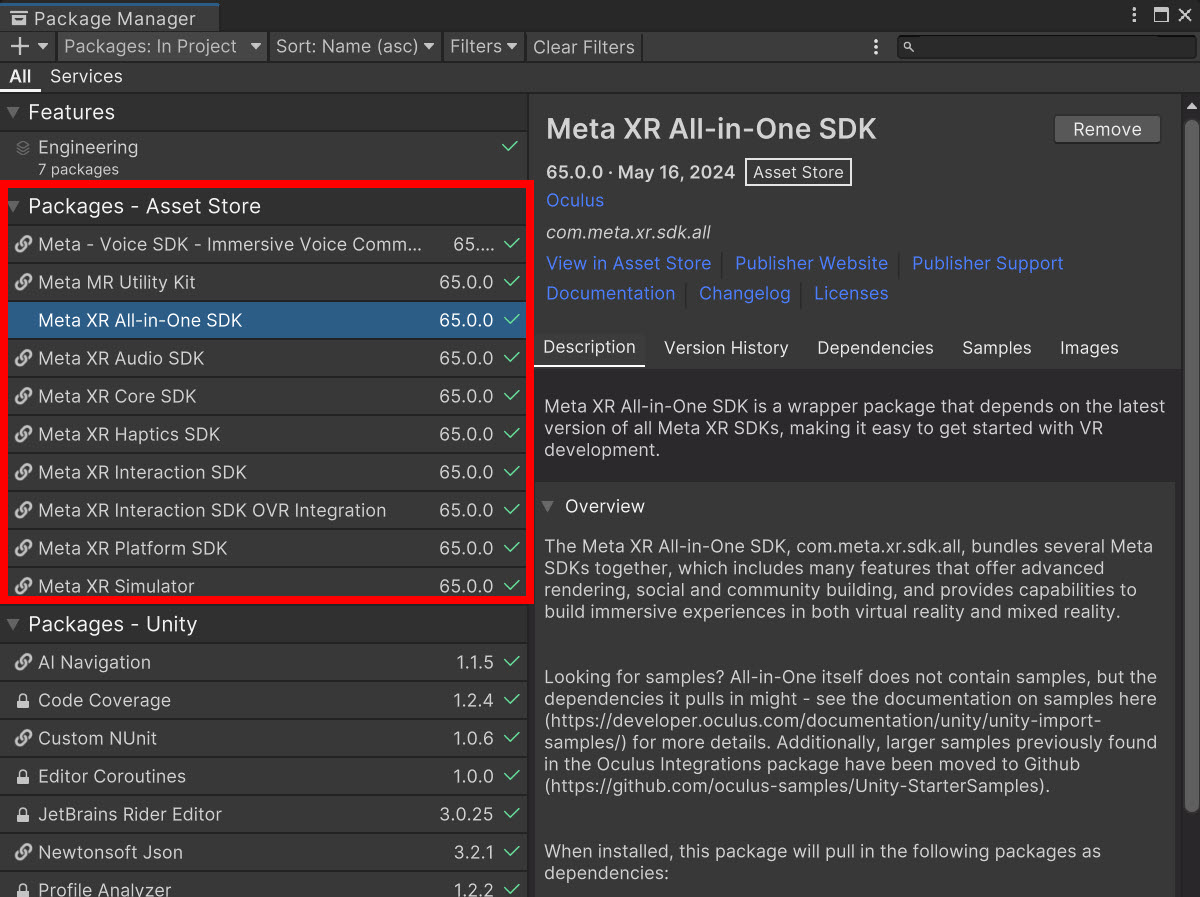The image size is (1200, 897).
Task: Open the toolbar three-dot options menu
Action: tap(876, 47)
